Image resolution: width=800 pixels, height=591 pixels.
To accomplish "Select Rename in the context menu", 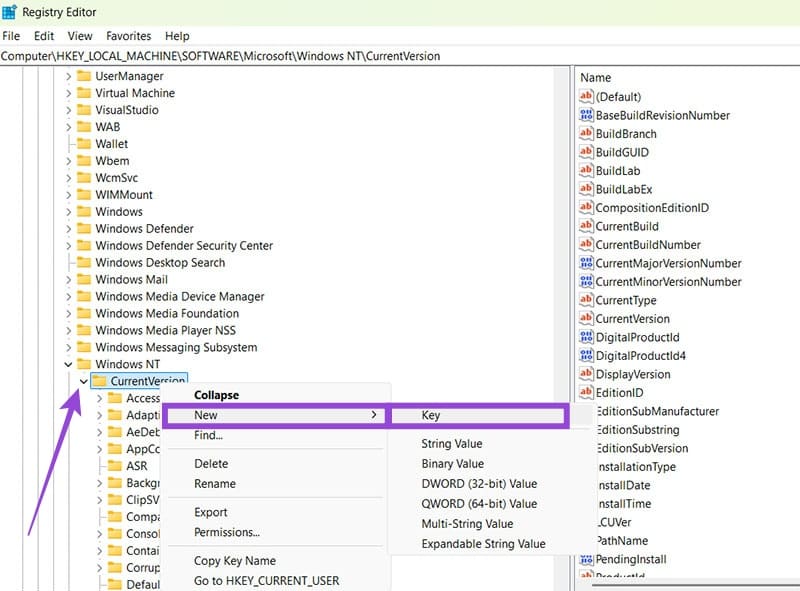I will coord(215,483).
